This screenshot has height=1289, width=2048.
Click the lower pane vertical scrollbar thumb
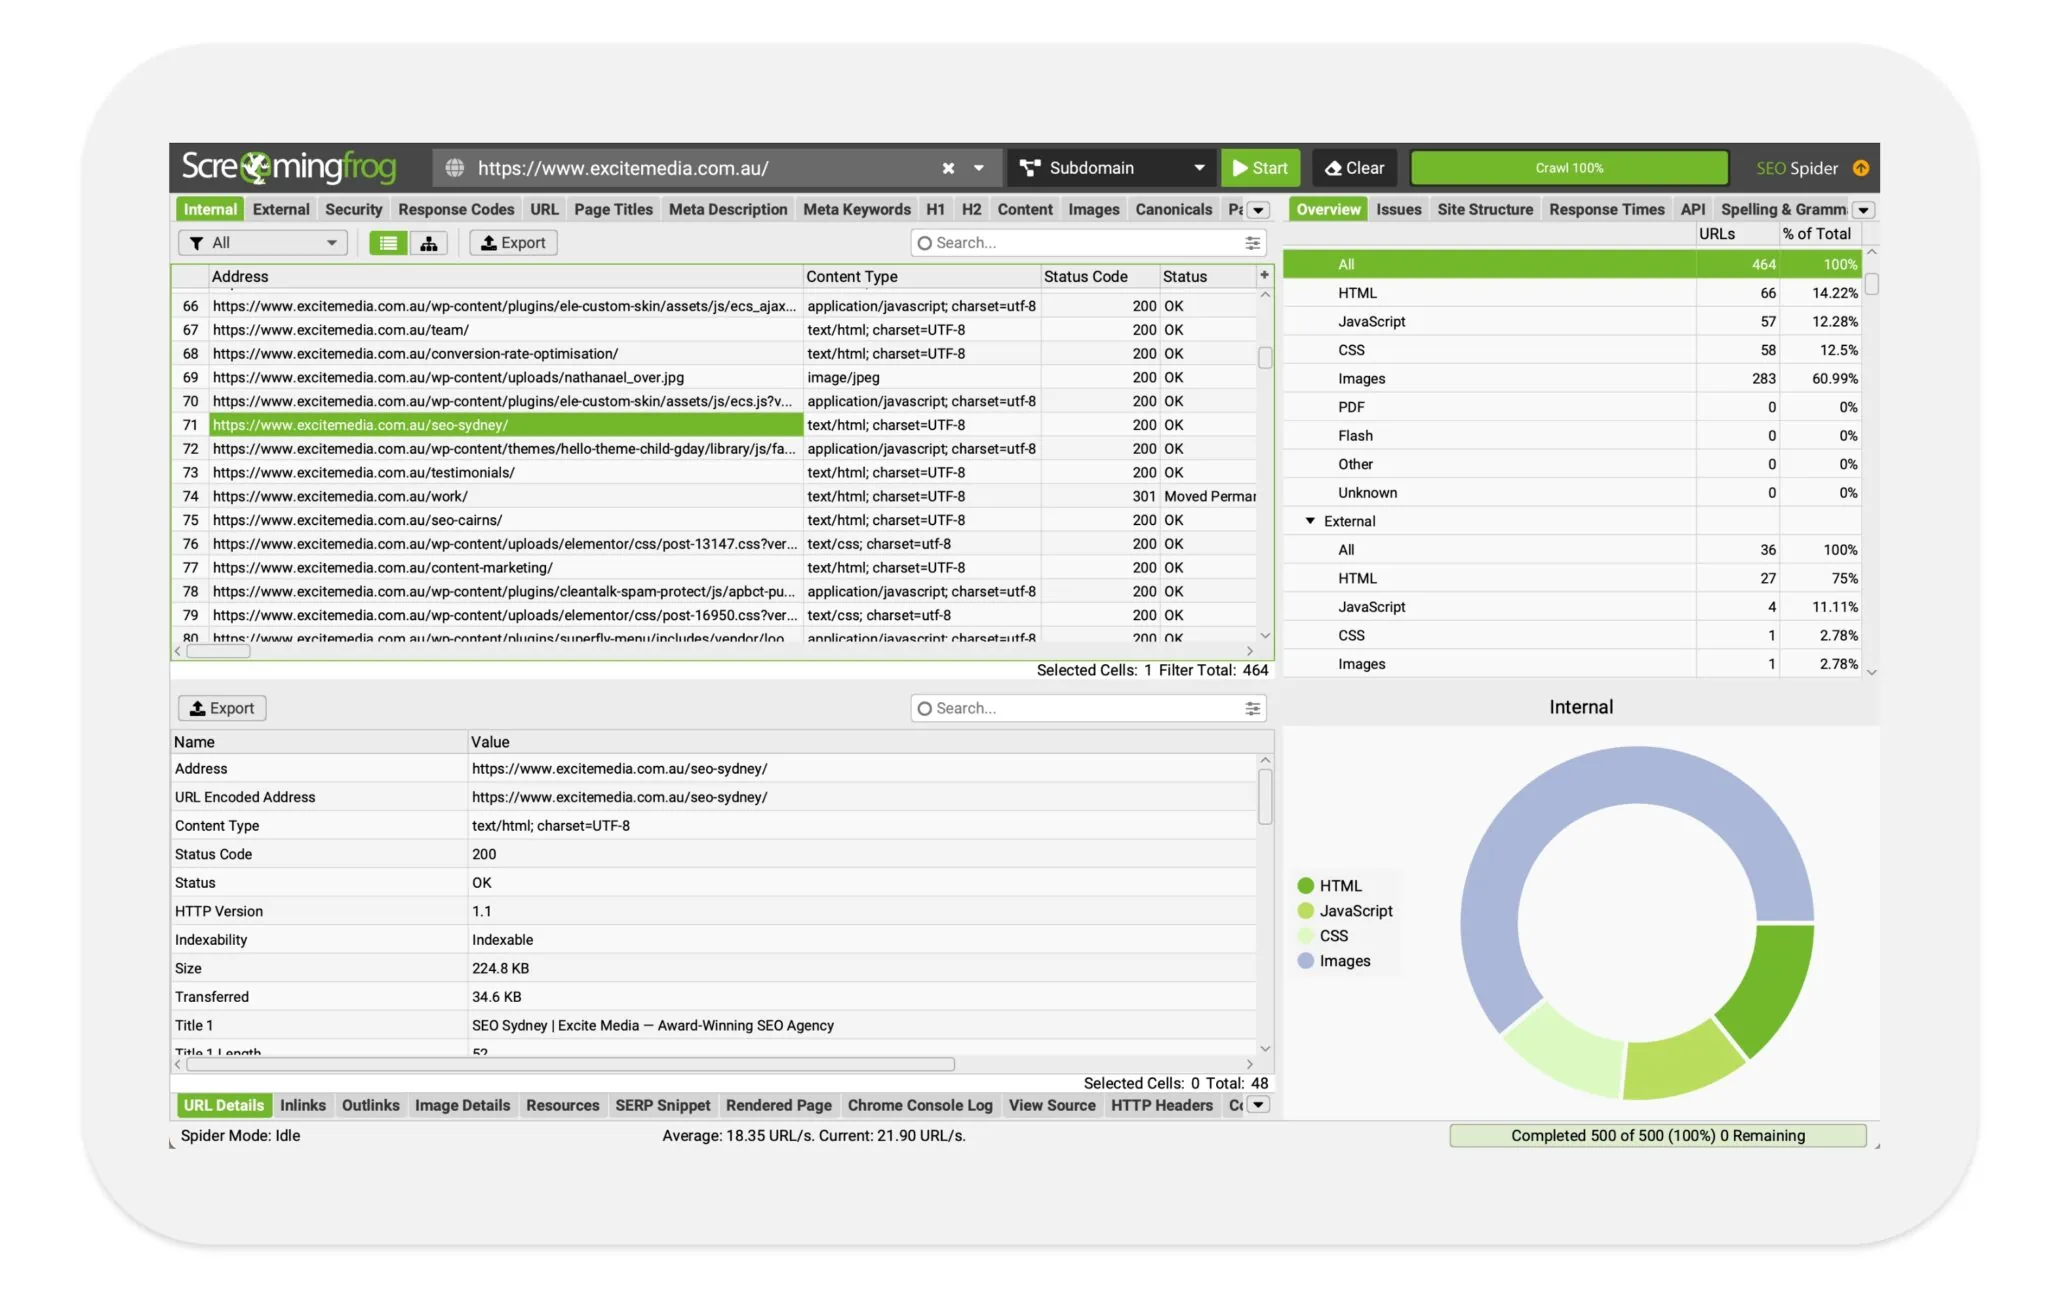(1265, 797)
